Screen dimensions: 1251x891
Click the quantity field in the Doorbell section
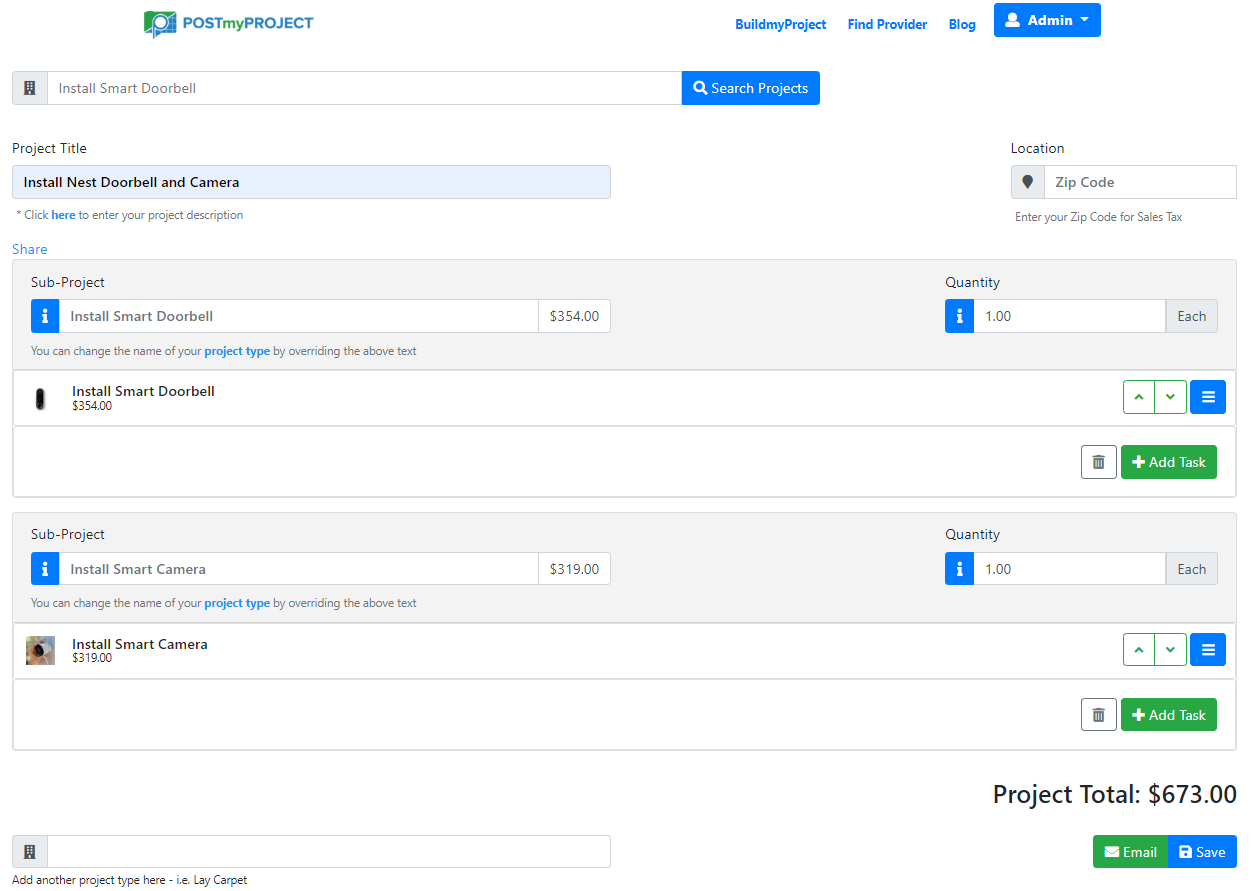pos(1070,316)
